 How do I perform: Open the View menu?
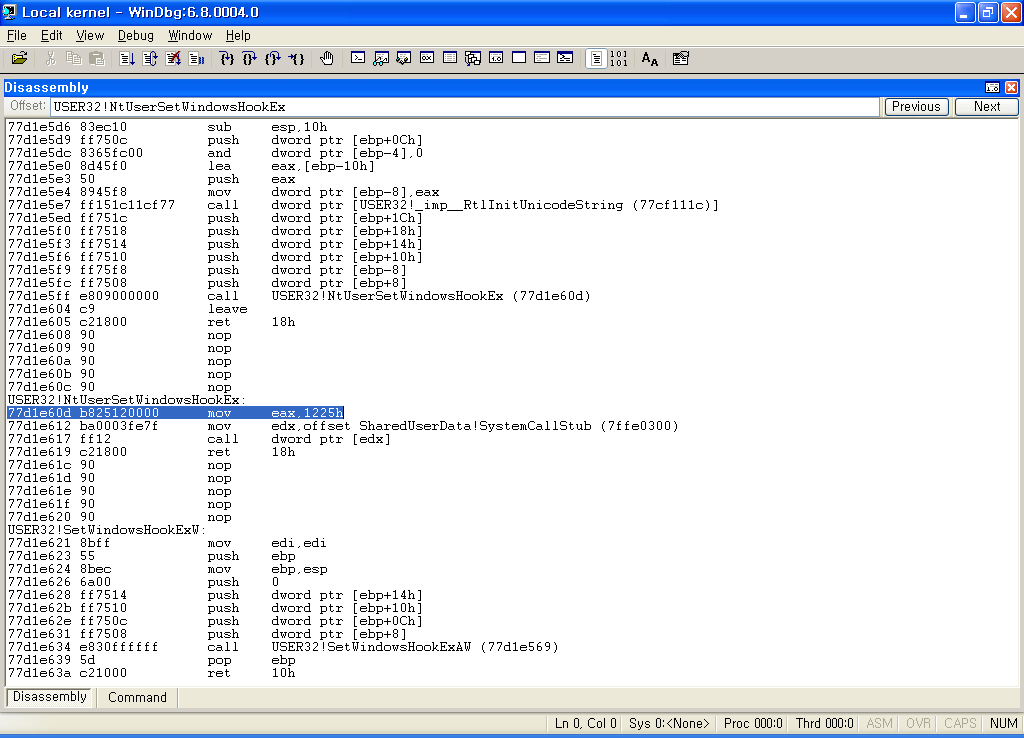(x=89, y=35)
